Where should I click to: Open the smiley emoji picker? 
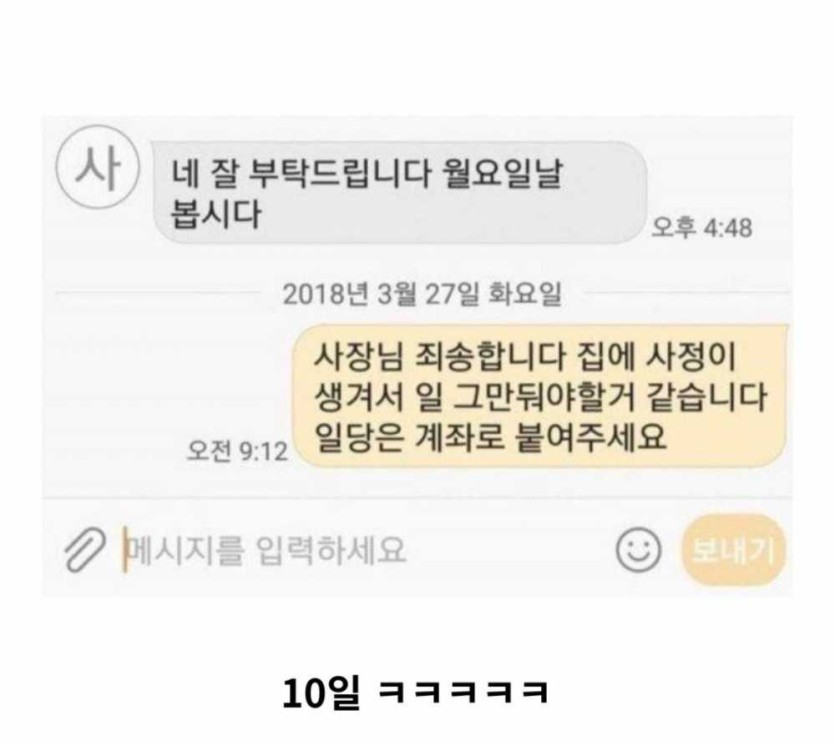click(638, 550)
